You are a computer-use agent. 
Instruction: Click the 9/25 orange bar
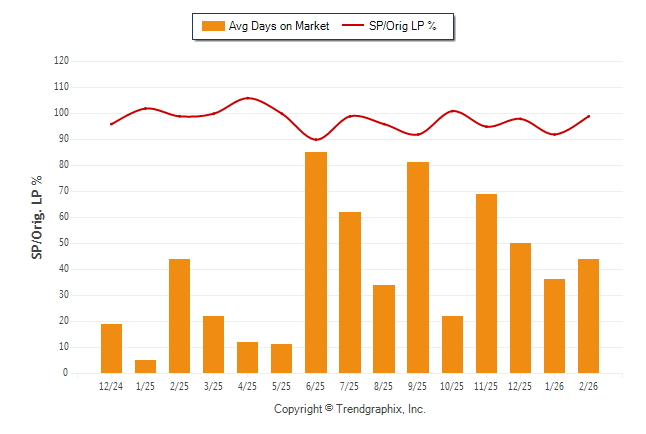418,267
